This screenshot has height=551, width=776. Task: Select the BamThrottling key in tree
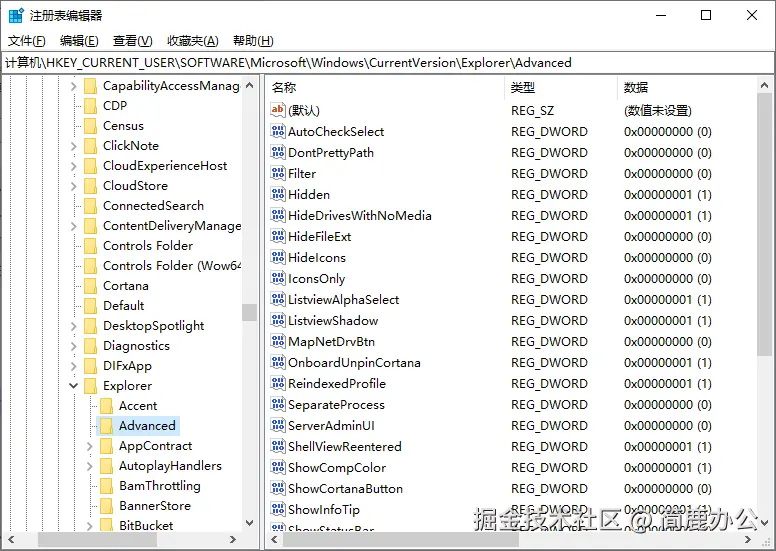pos(160,486)
